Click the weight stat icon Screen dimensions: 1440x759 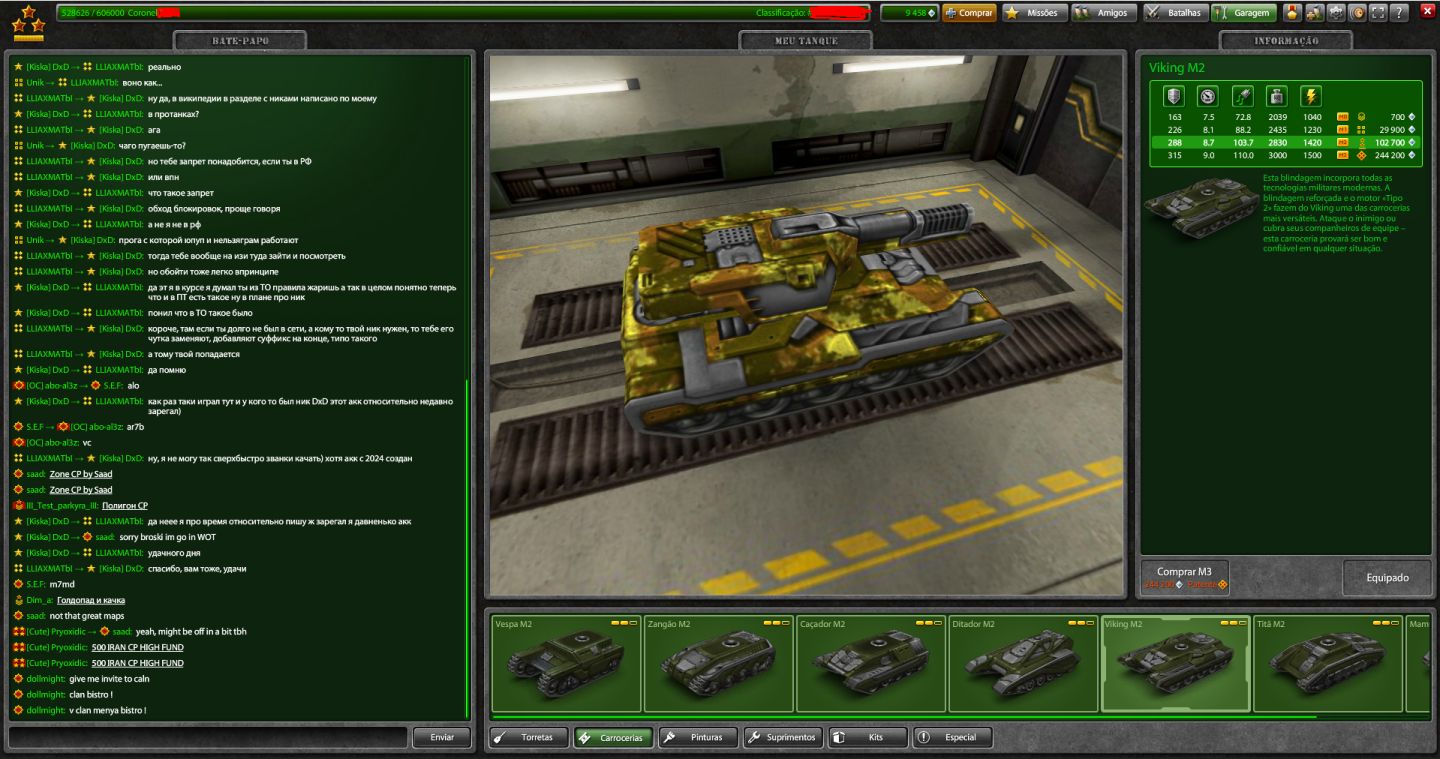(1277, 96)
